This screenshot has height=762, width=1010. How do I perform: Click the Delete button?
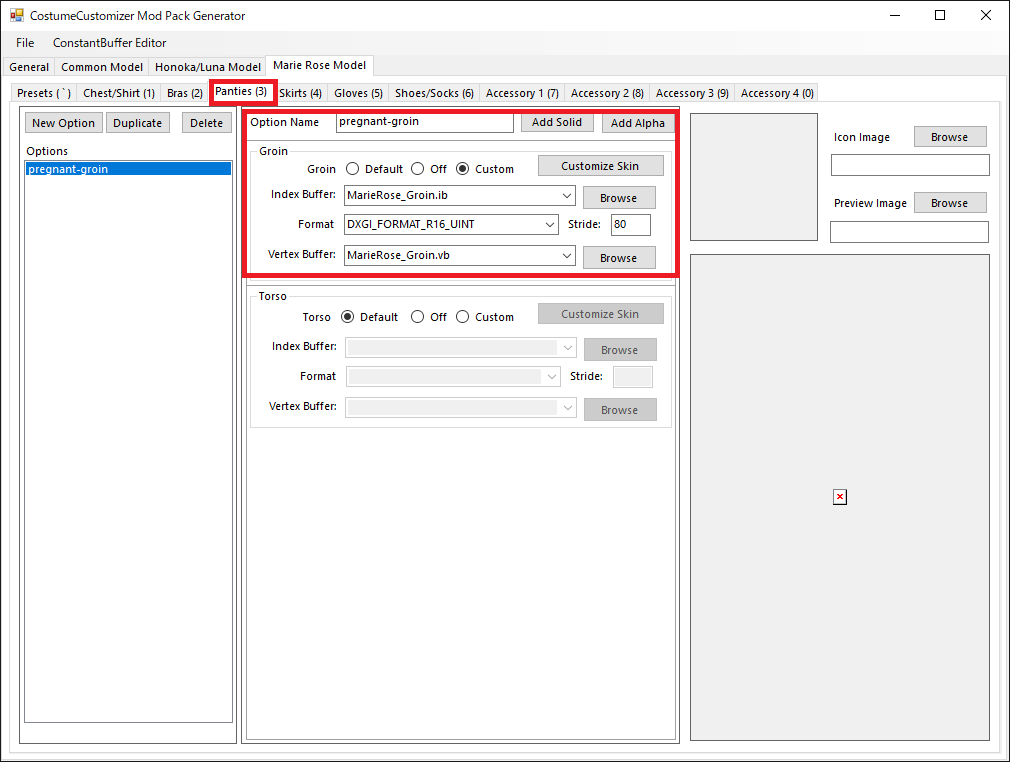[x=206, y=122]
